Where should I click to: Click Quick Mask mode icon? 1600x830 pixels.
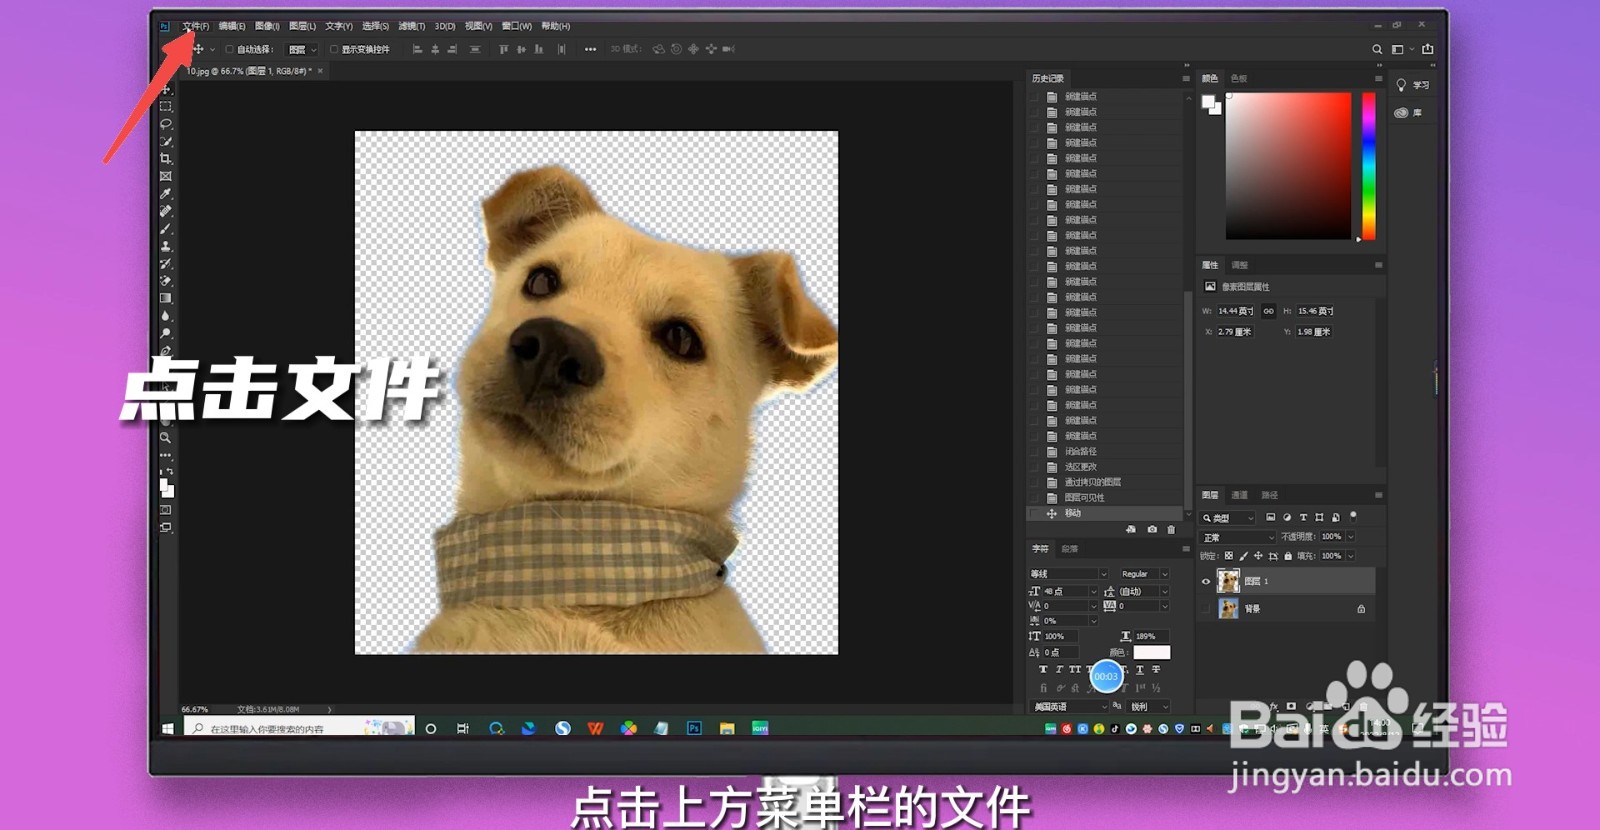coord(166,510)
